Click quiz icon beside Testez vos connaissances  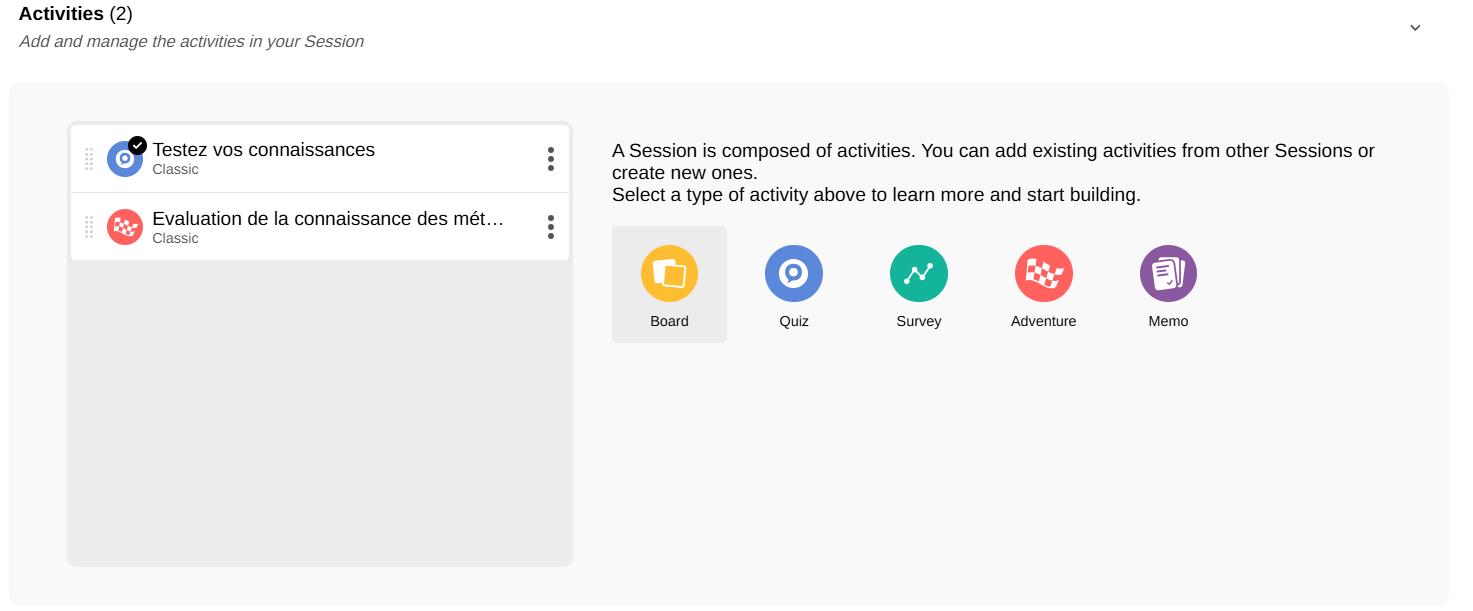tap(124, 159)
